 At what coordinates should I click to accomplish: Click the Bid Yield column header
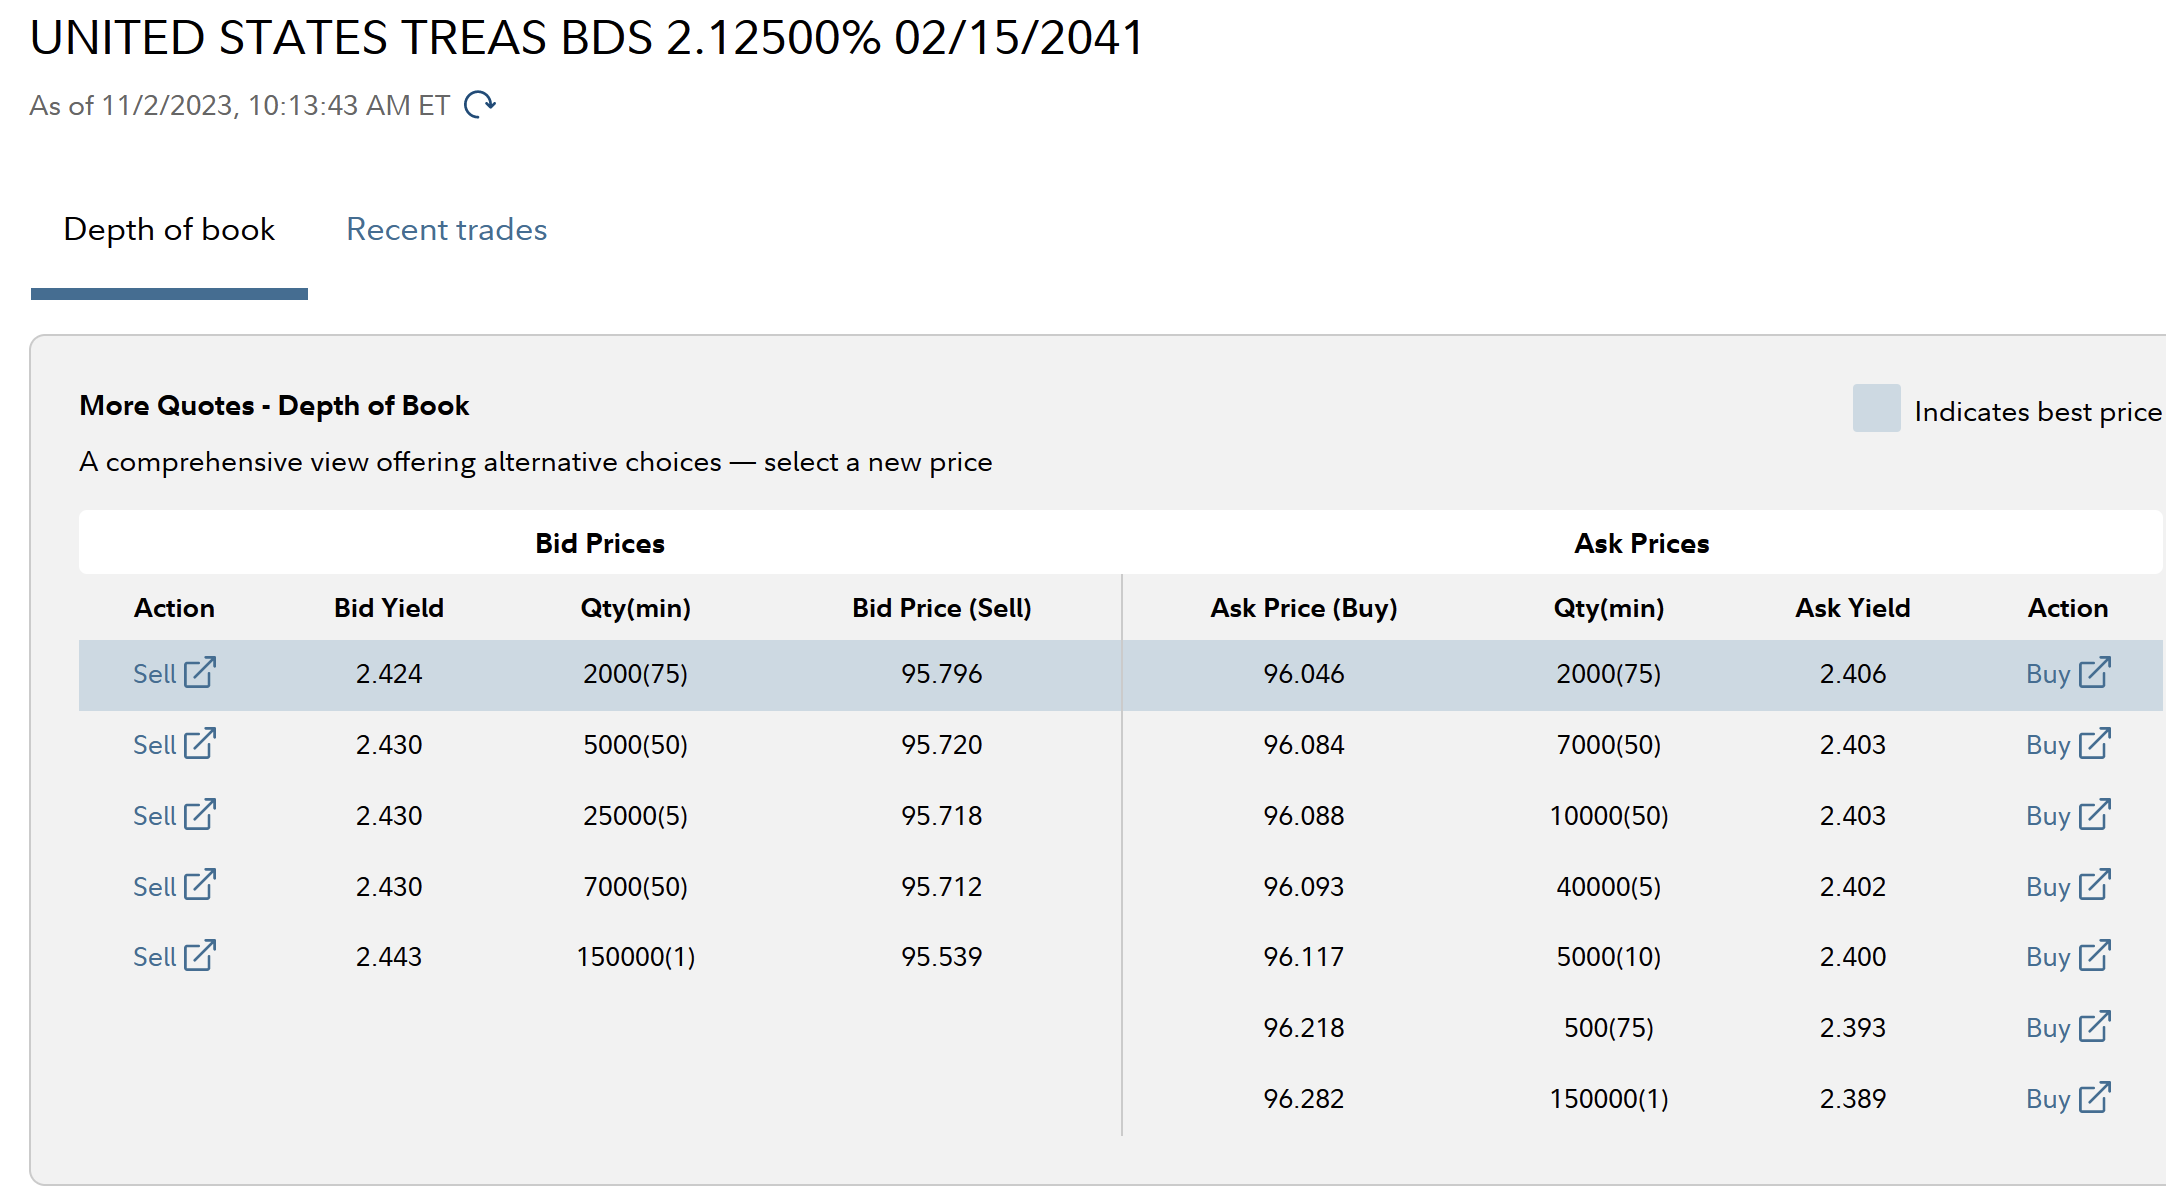click(x=388, y=608)
